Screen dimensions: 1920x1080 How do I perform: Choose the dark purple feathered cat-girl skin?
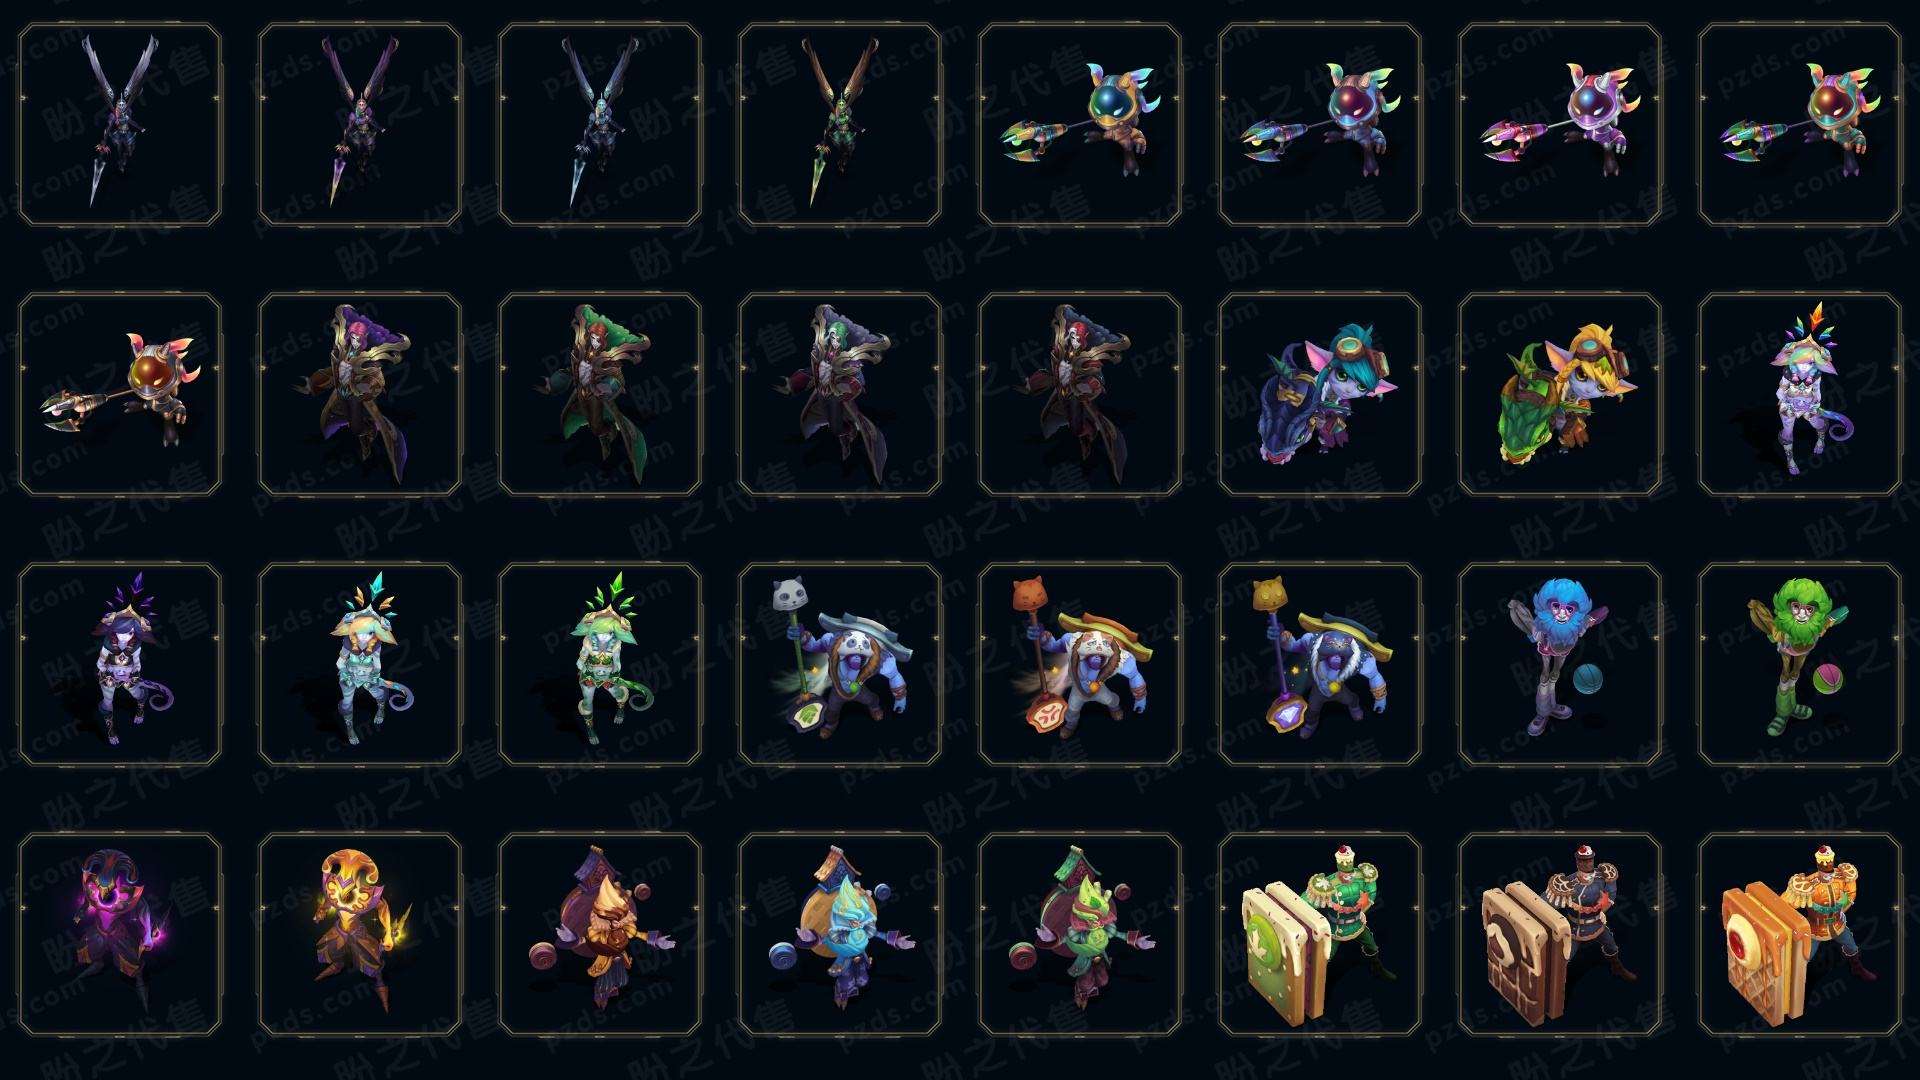coord(119,664)
